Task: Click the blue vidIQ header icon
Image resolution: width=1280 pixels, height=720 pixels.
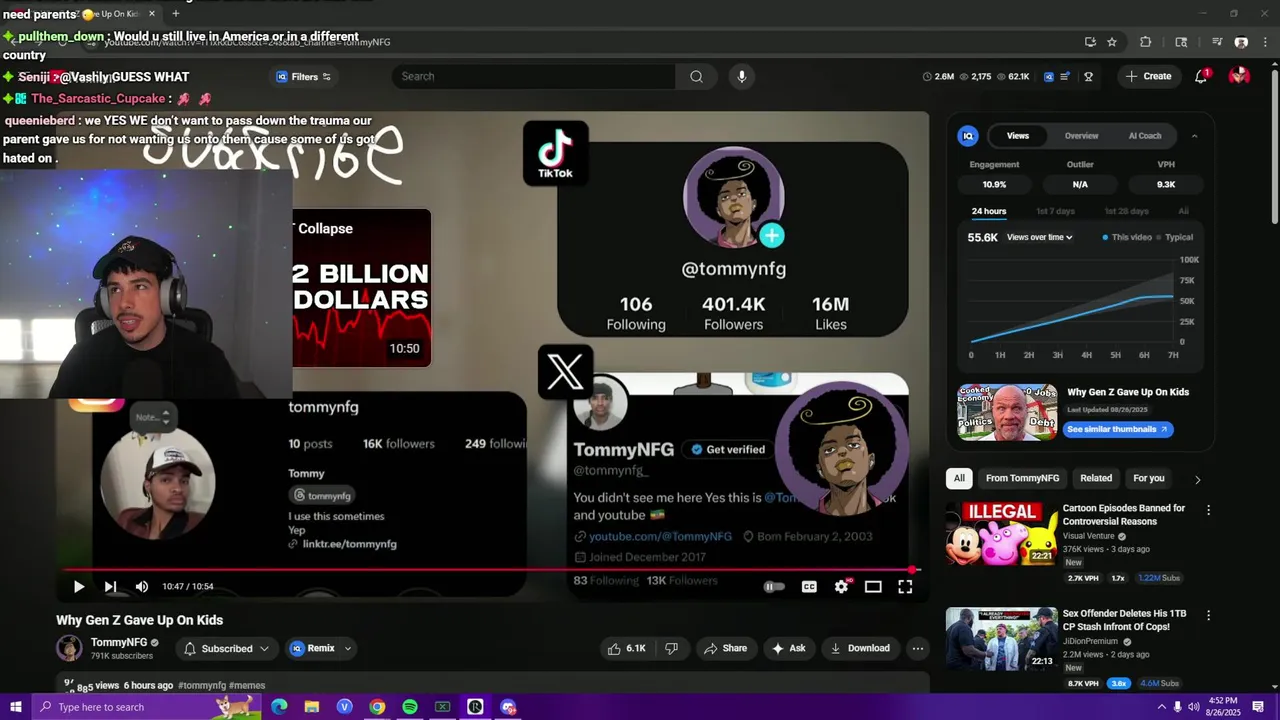Action: coord(1048,76)
